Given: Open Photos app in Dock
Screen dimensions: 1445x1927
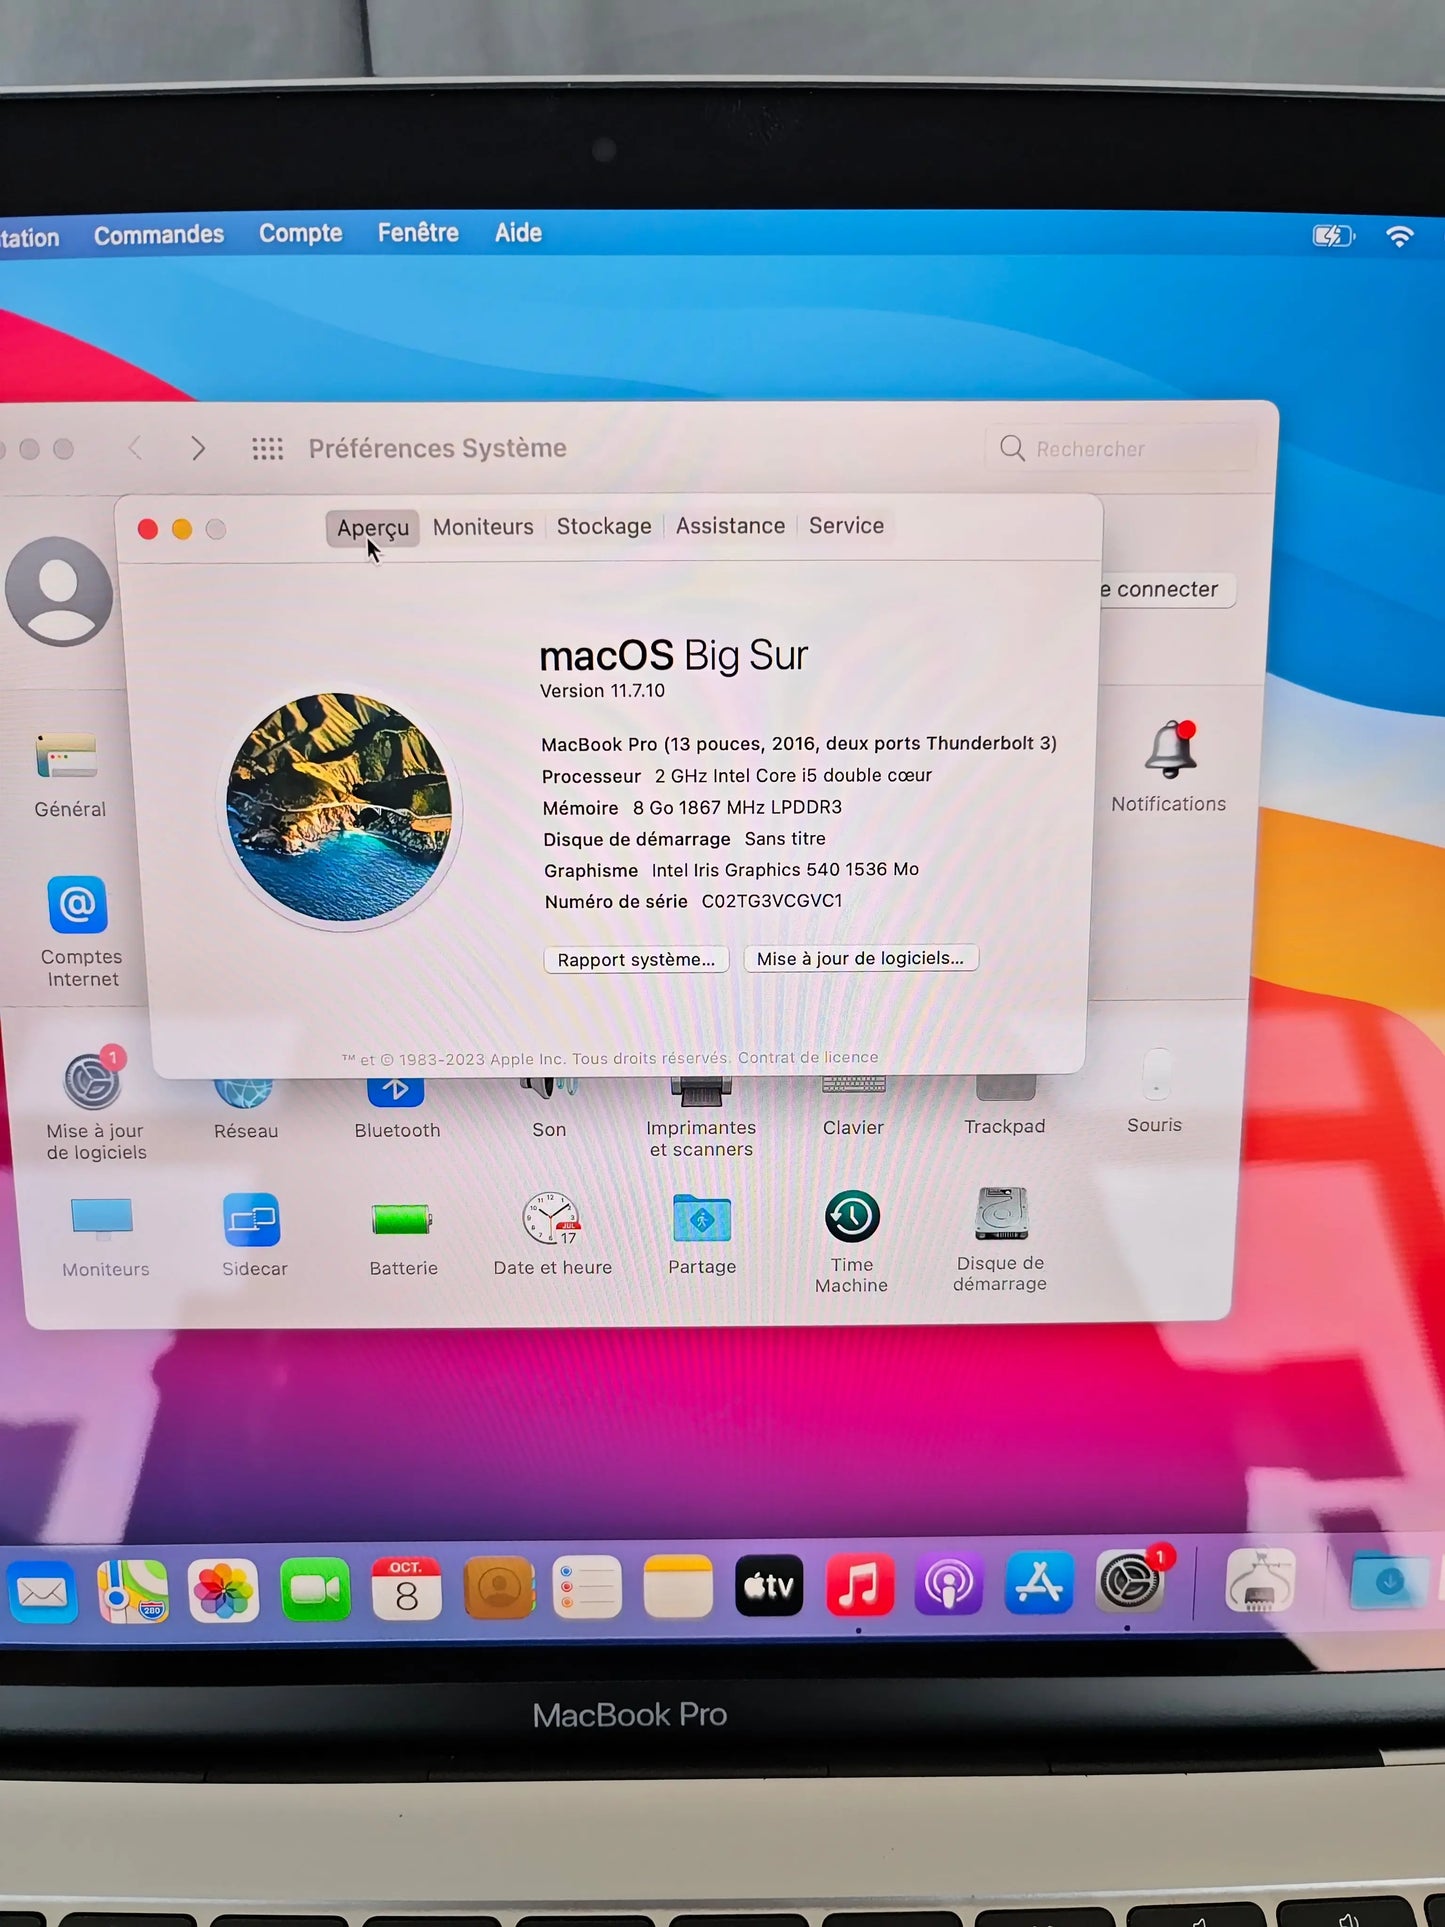Looking at the screenshot, I should pyautogui.click(x=223, y=1590).
